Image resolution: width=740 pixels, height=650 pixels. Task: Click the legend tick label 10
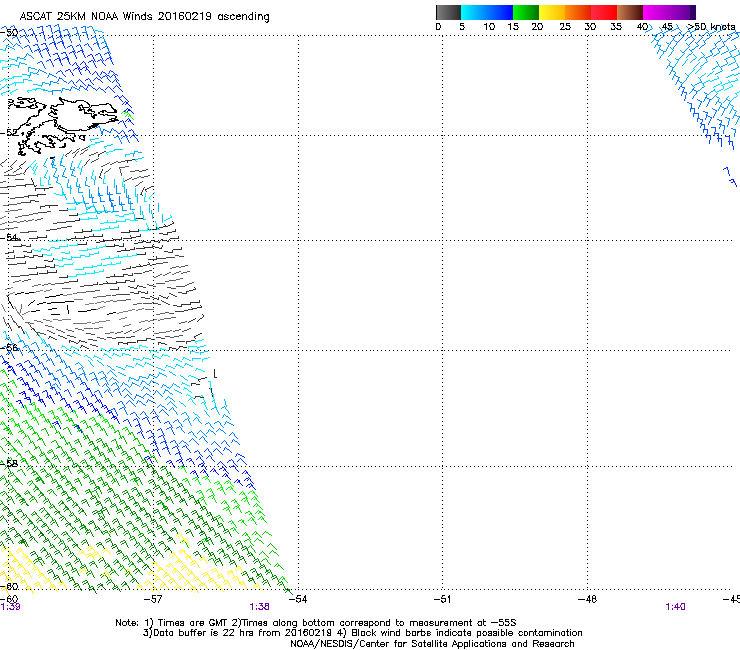489,27
